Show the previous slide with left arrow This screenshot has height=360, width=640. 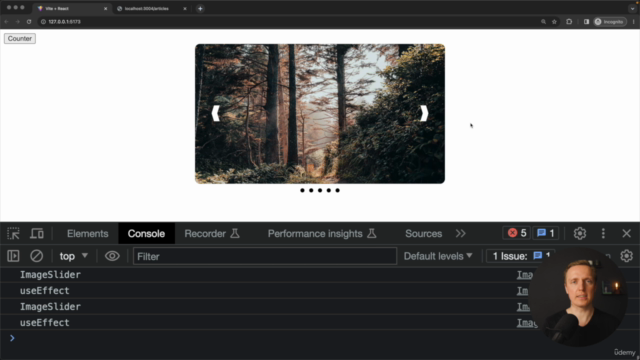click(216, 113)
